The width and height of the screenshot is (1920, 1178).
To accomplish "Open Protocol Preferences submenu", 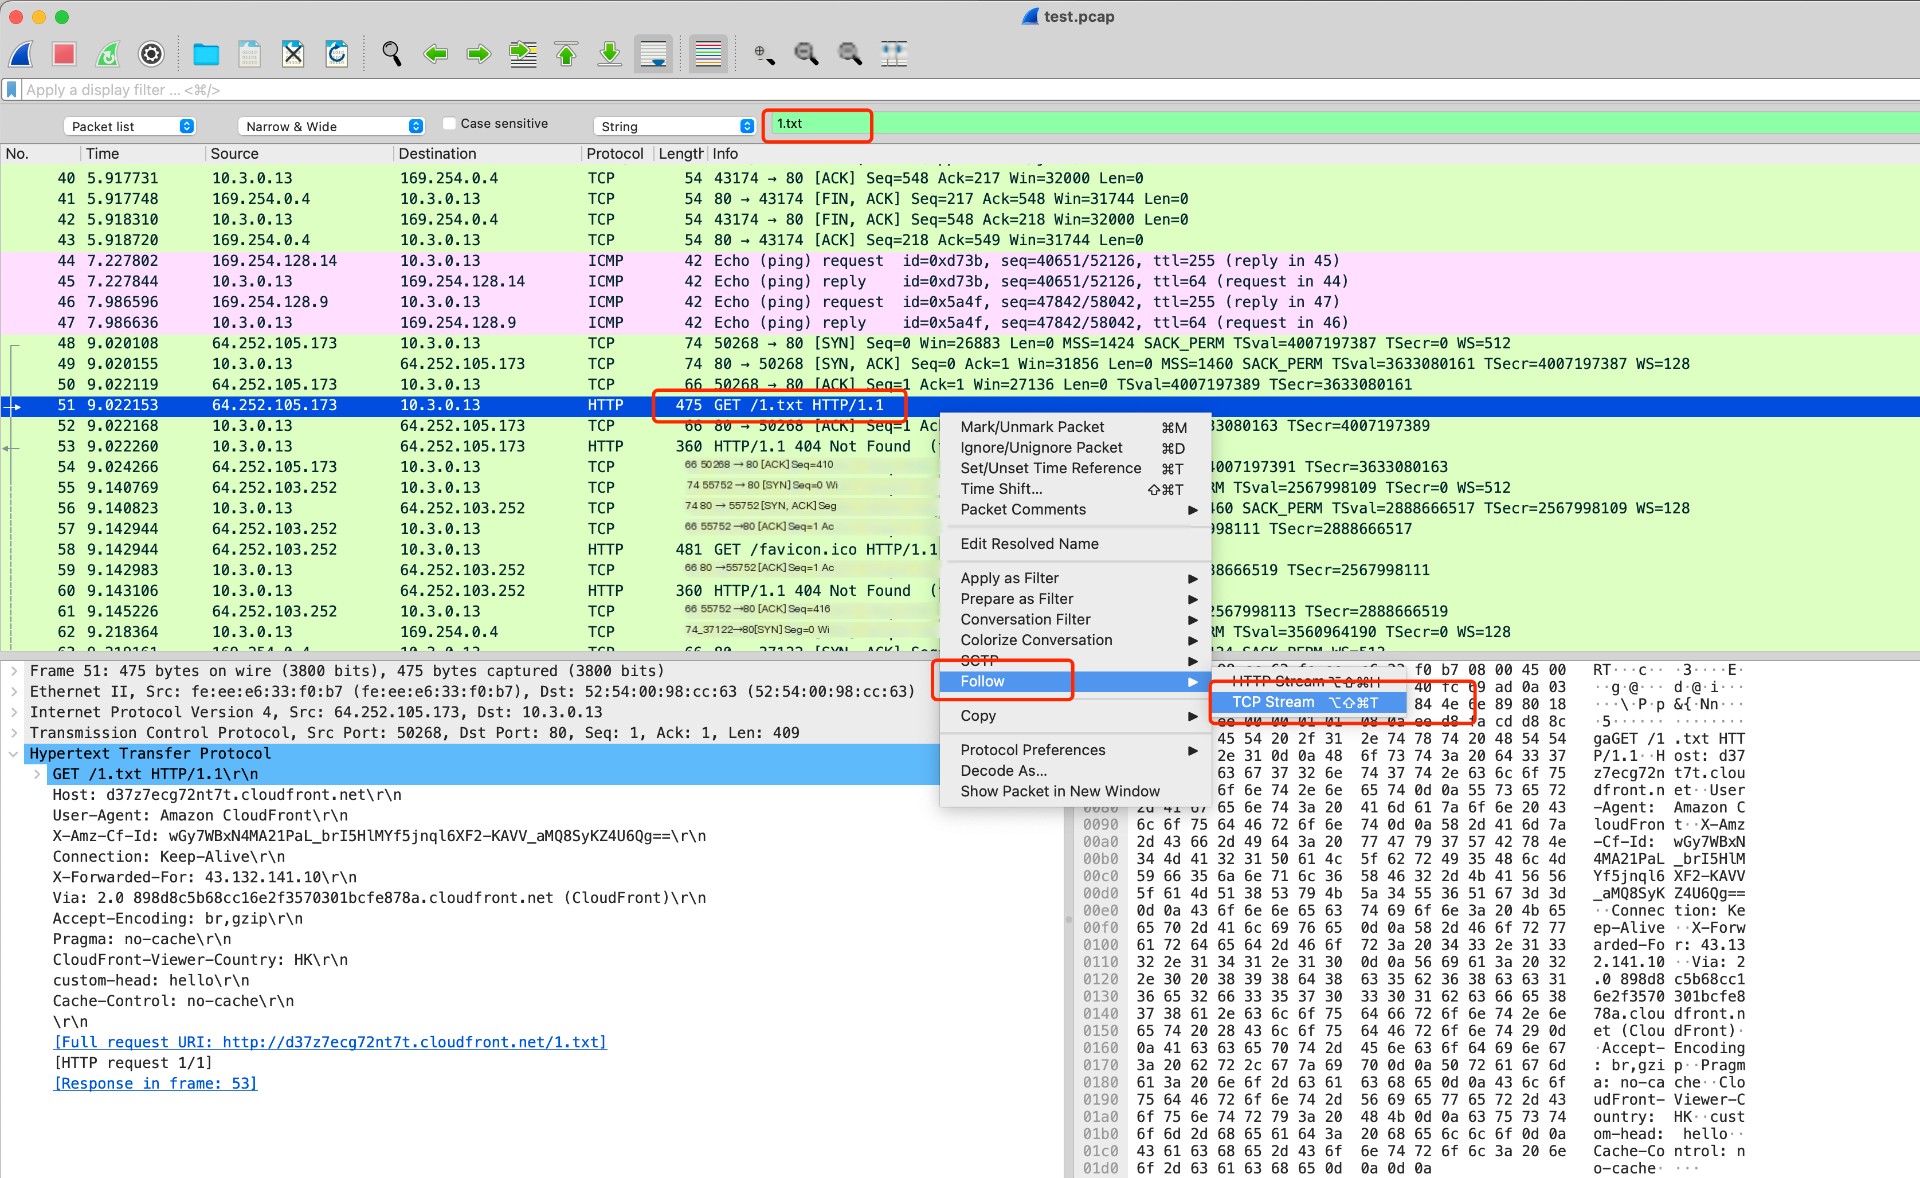I will (x=1075, y=750).
